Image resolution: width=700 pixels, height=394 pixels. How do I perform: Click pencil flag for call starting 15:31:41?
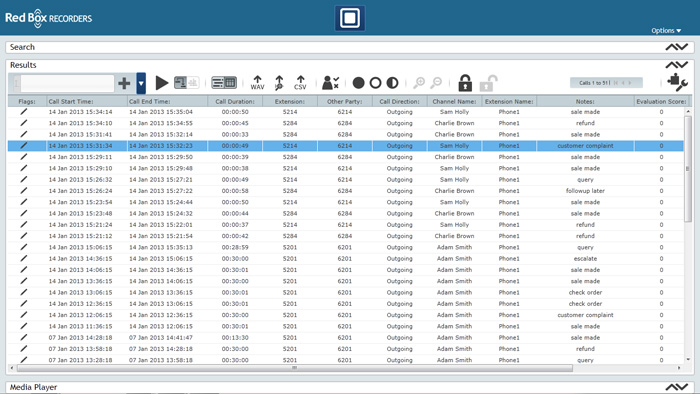[24, 134]
